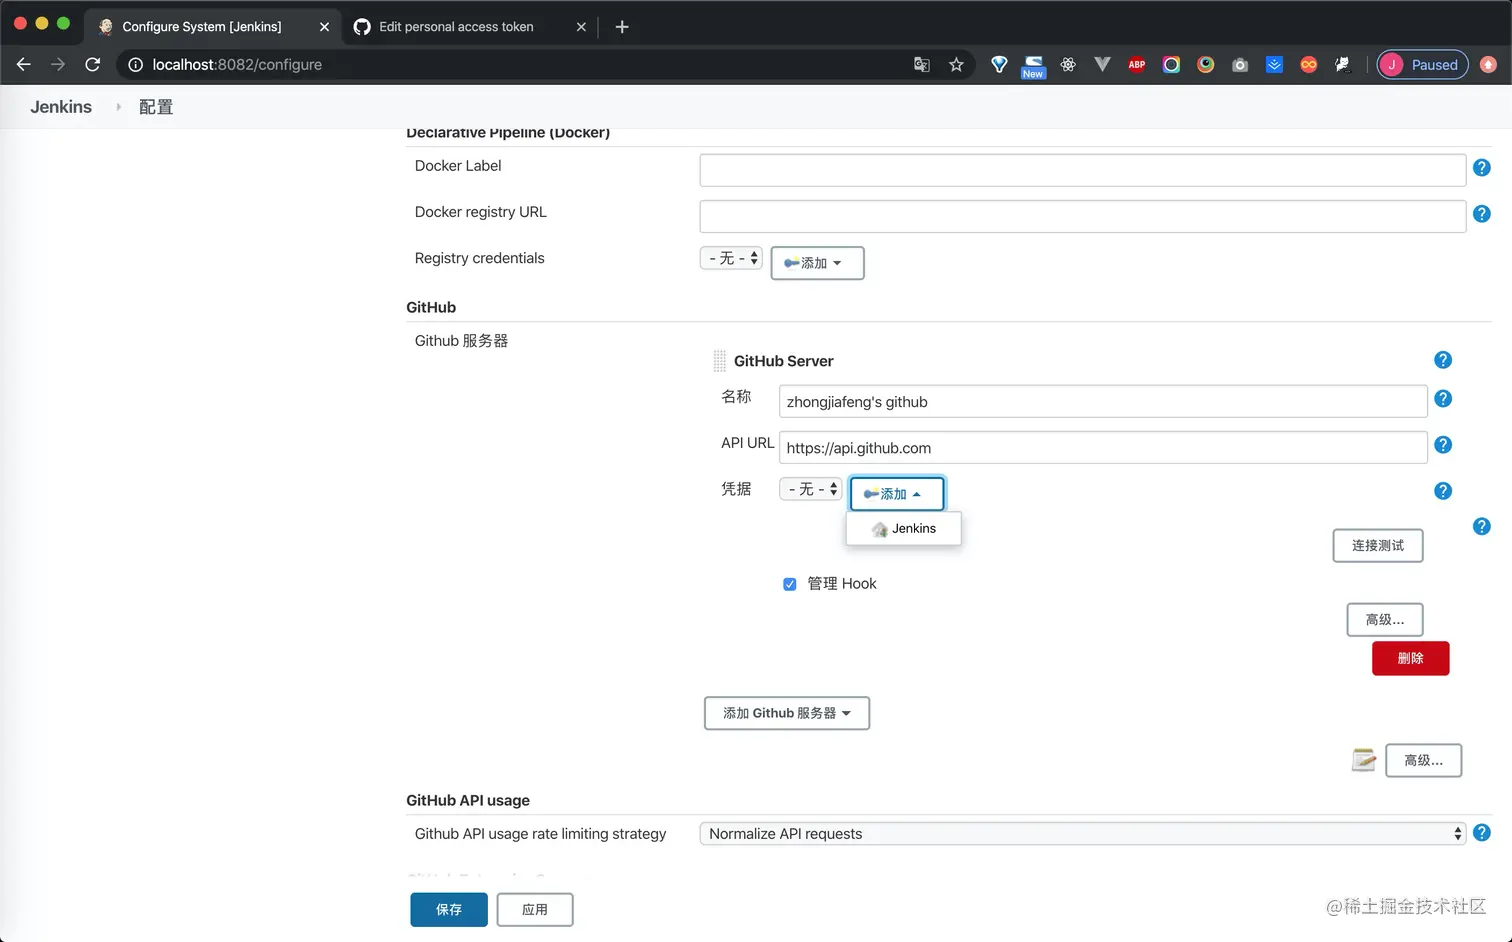Click the 连接测试 button
The image size is (1512, 942).
[x=1378, y=546]
